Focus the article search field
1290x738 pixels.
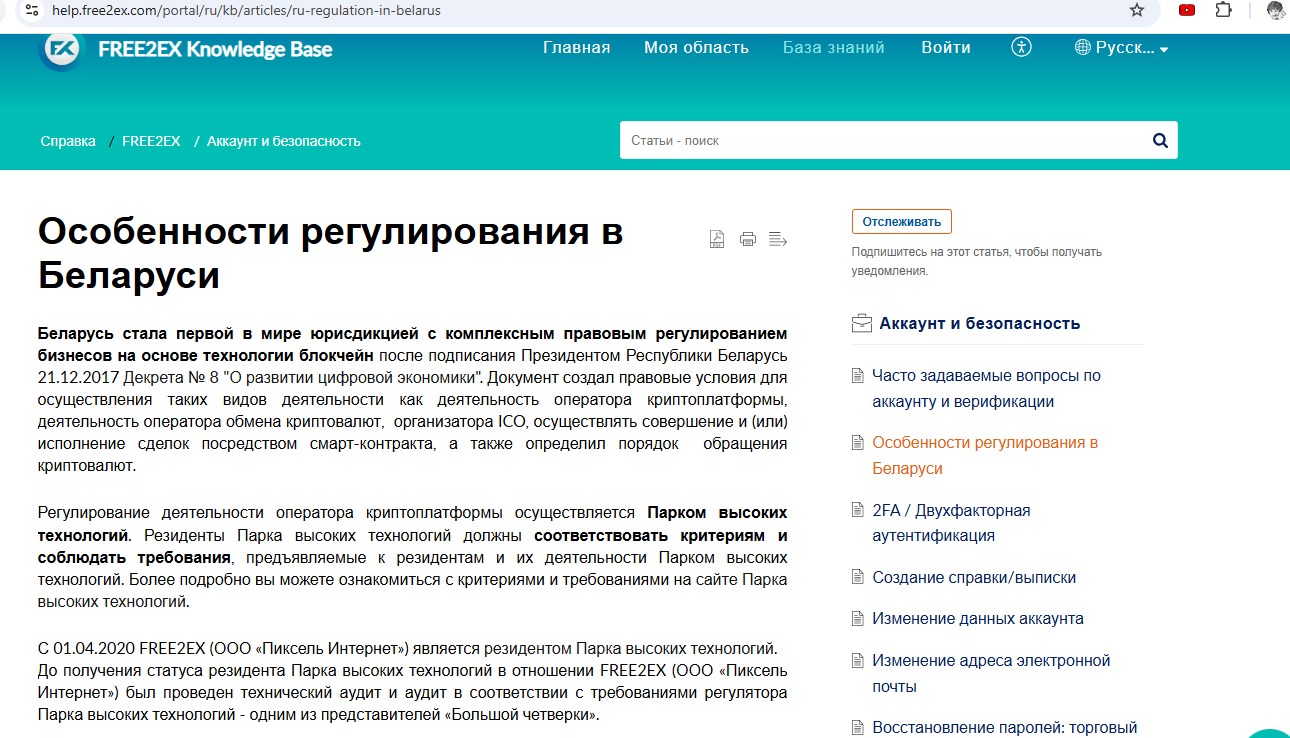coord(880,141)
